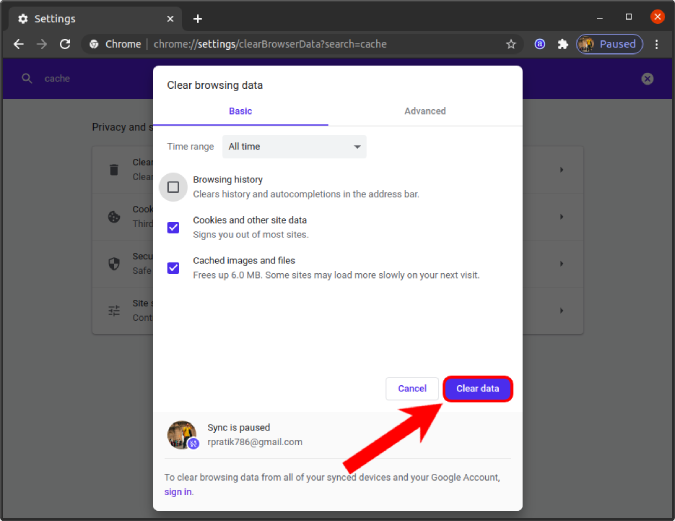Click the 'Privacy and' section heading
Image resolution: width=675 pixels, height=521 pixels.
122,127
